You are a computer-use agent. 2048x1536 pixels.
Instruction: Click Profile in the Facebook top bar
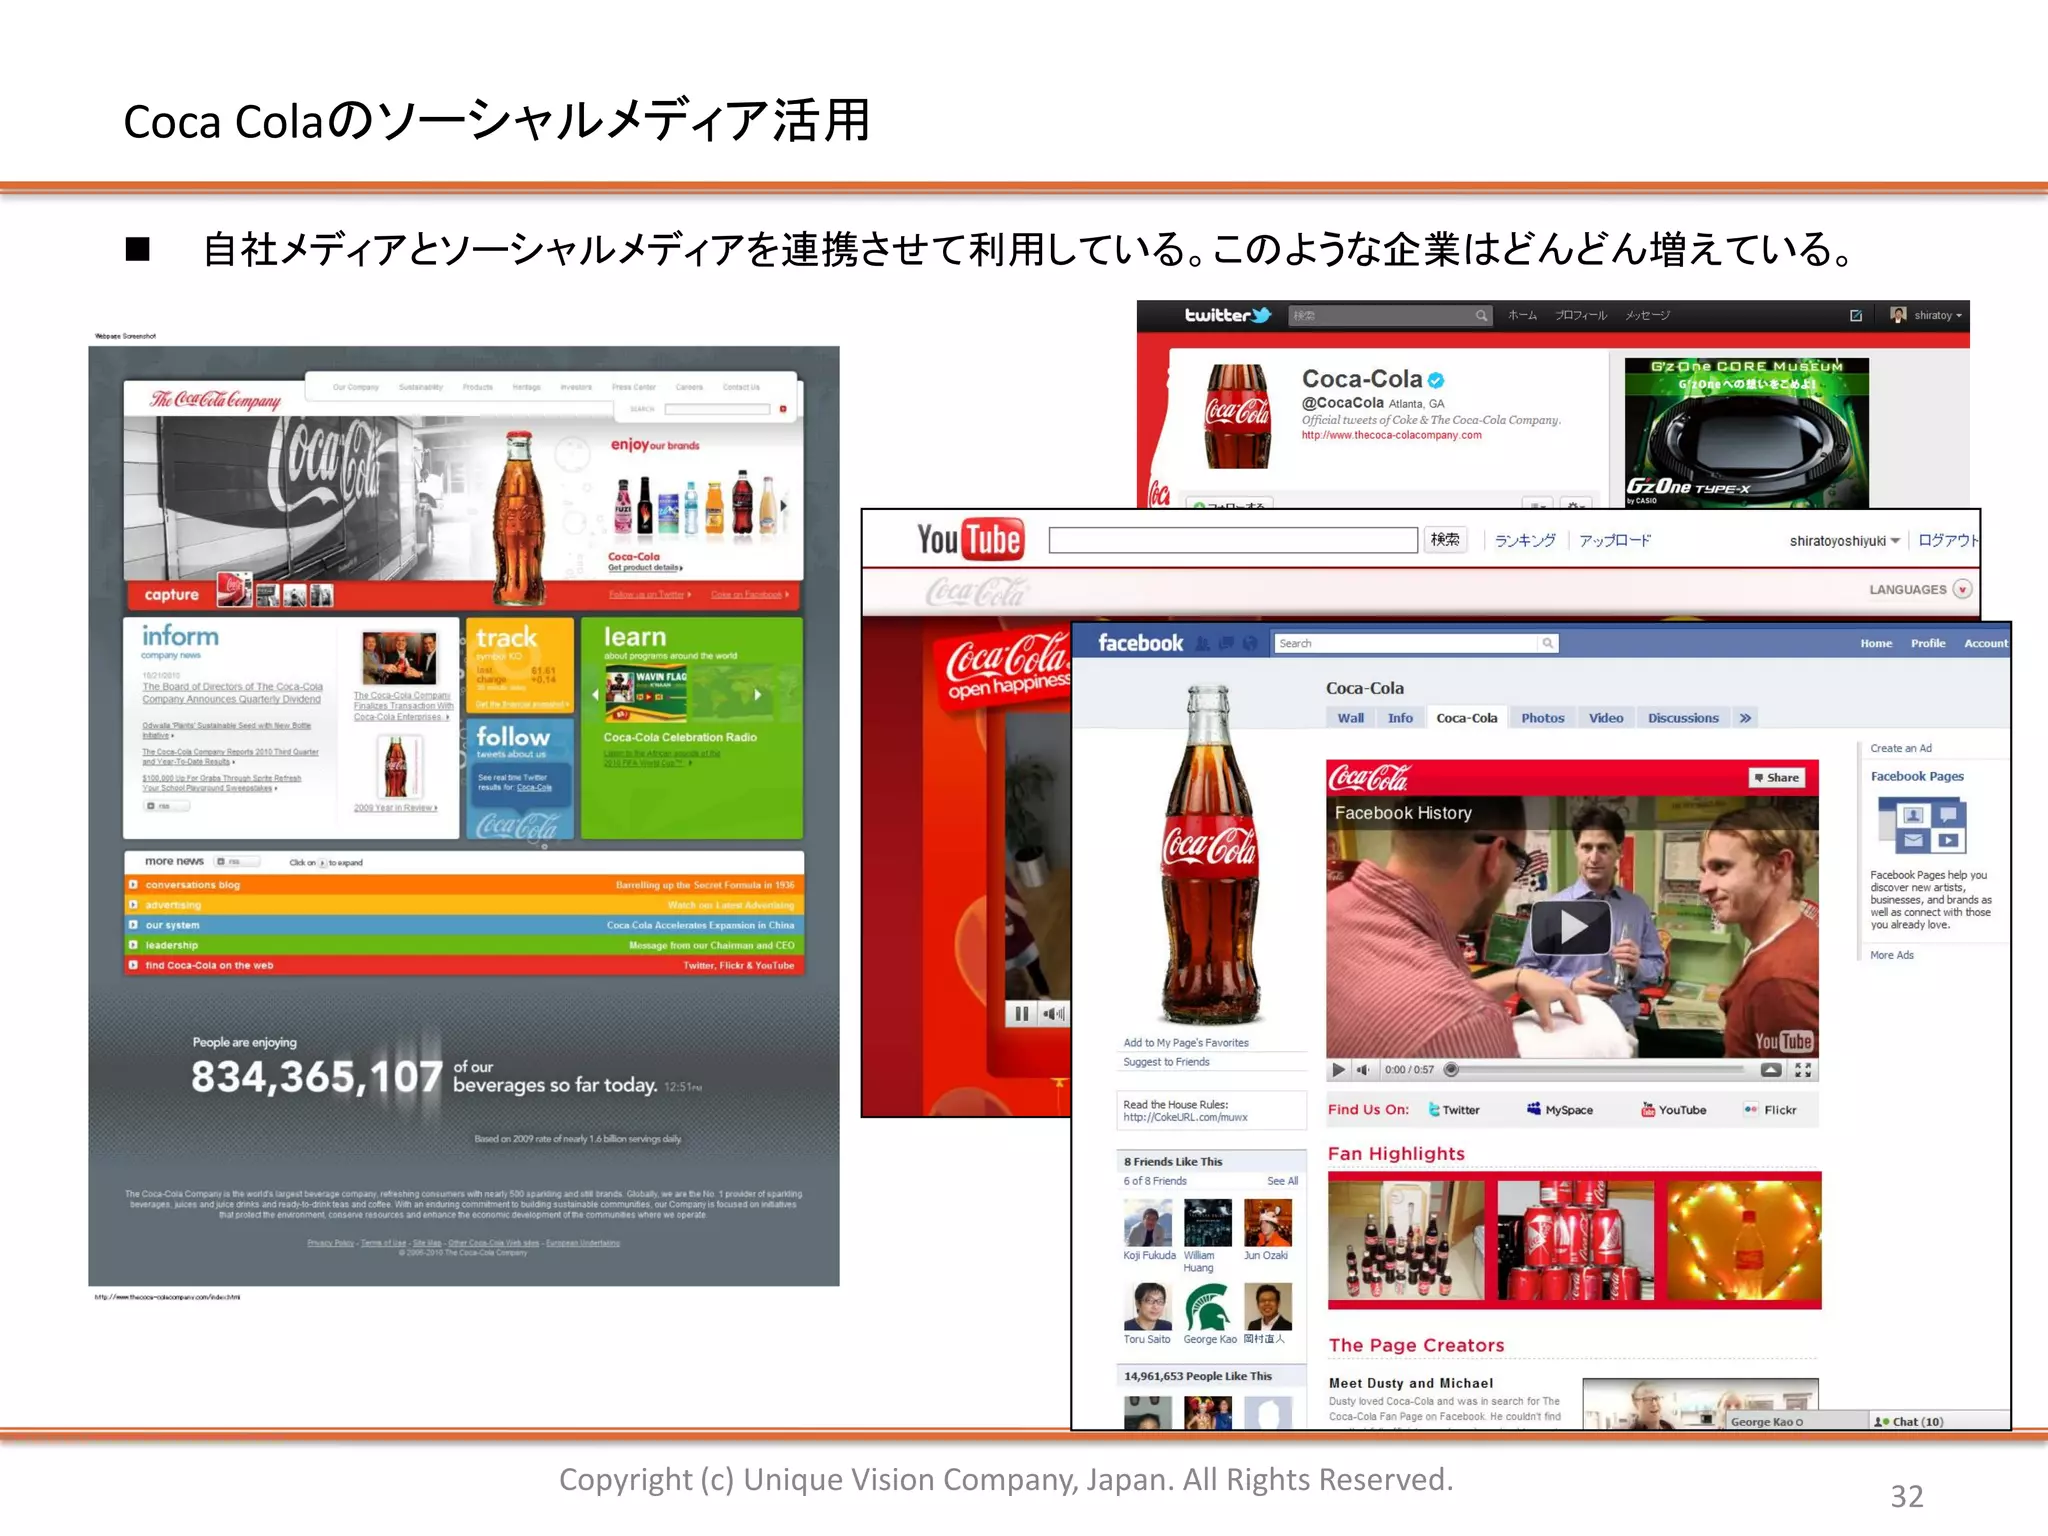point(1927,644)
